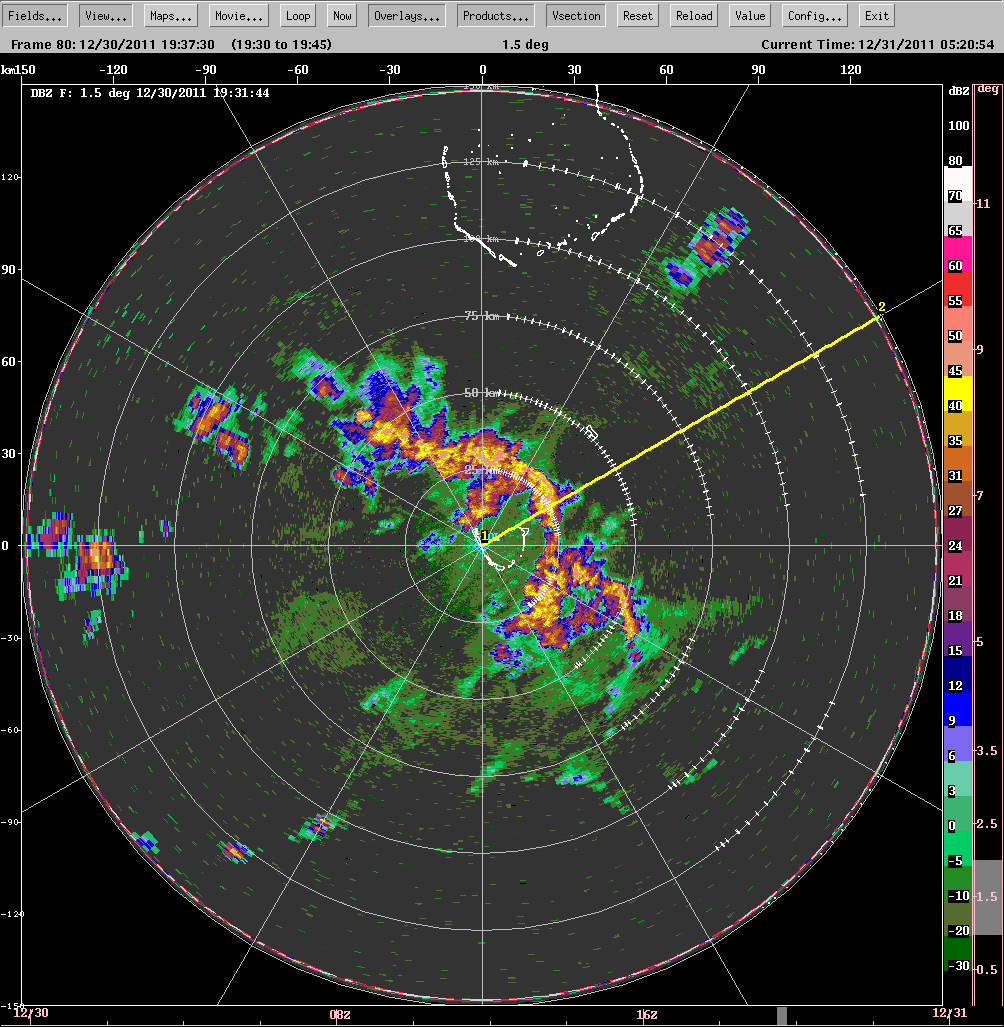Image resolution: width=1004 pixels, height=1027 pixels.
Task: Click the '125 km' range ring label
Action: (481, 162)
